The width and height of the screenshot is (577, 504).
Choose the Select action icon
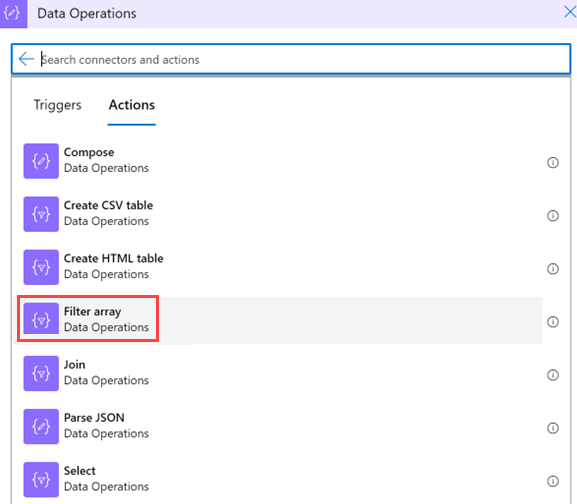(41, 479)
